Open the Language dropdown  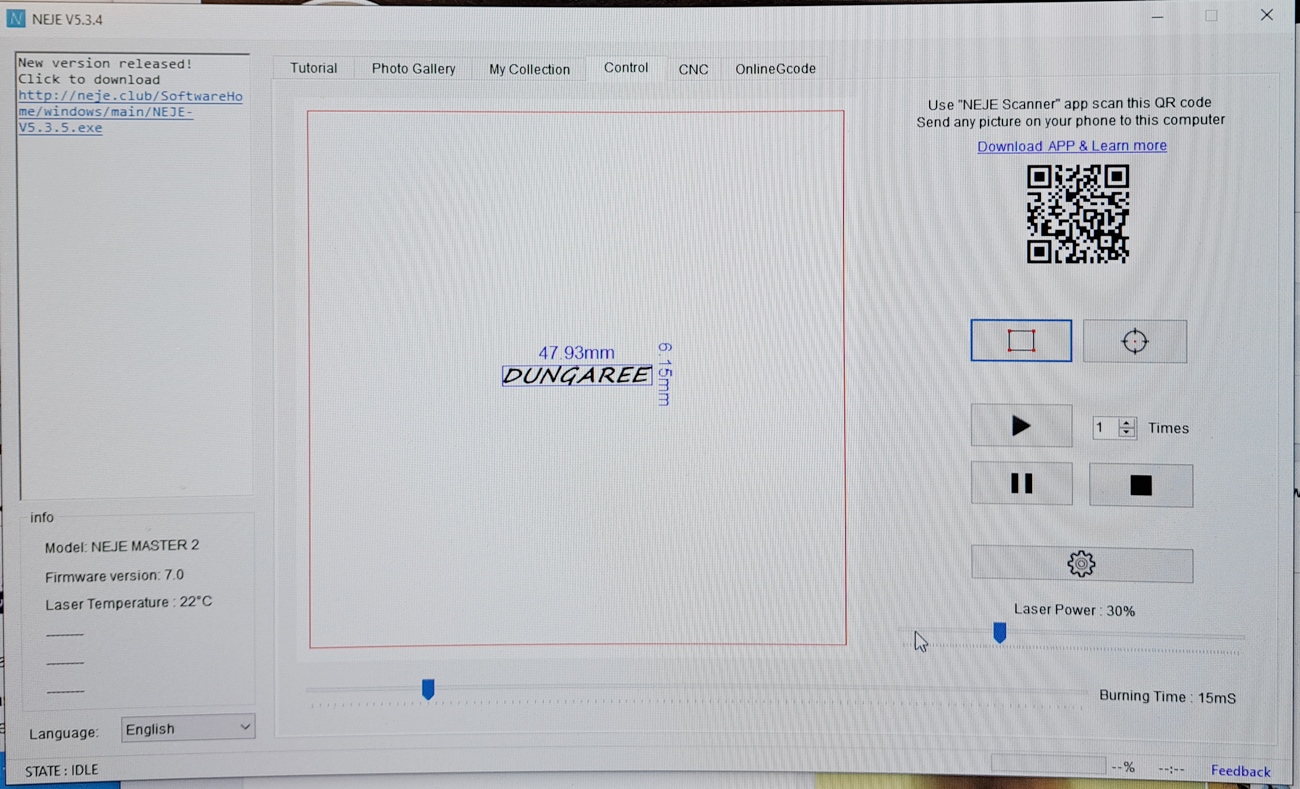(187, 728)
